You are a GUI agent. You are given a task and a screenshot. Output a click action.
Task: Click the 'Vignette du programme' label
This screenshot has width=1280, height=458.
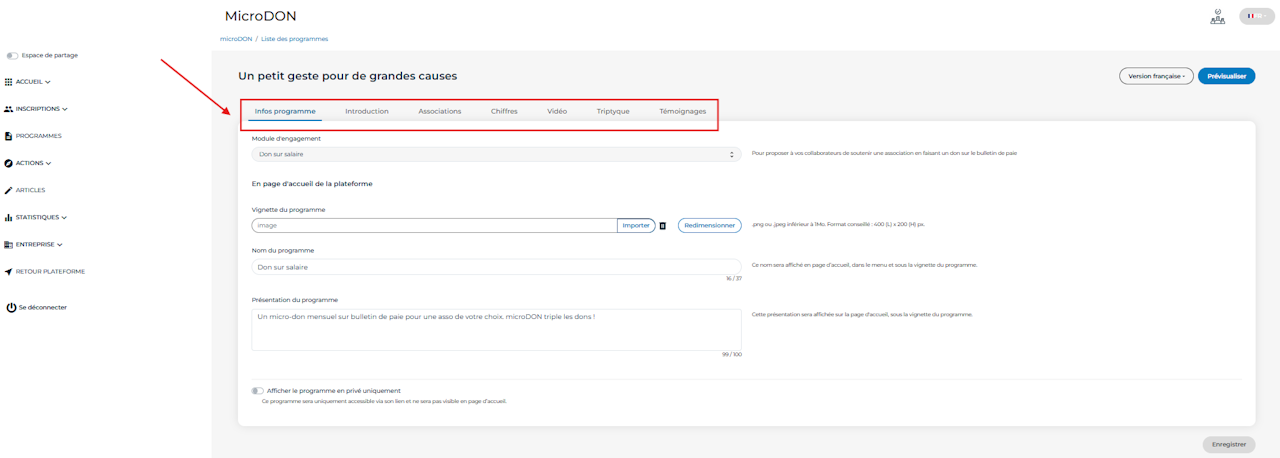[289, 209]
